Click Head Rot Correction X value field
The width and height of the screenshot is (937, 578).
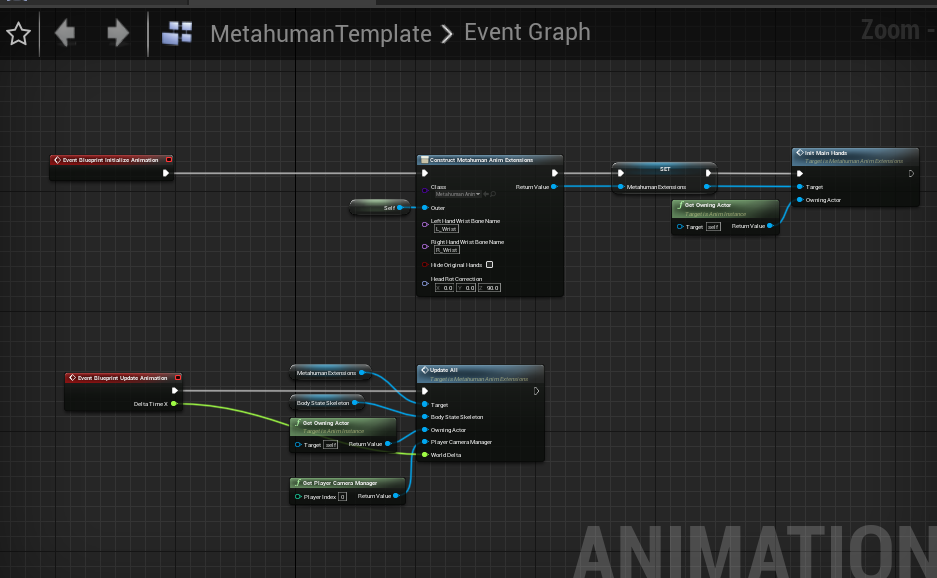[x=444, y=288]
